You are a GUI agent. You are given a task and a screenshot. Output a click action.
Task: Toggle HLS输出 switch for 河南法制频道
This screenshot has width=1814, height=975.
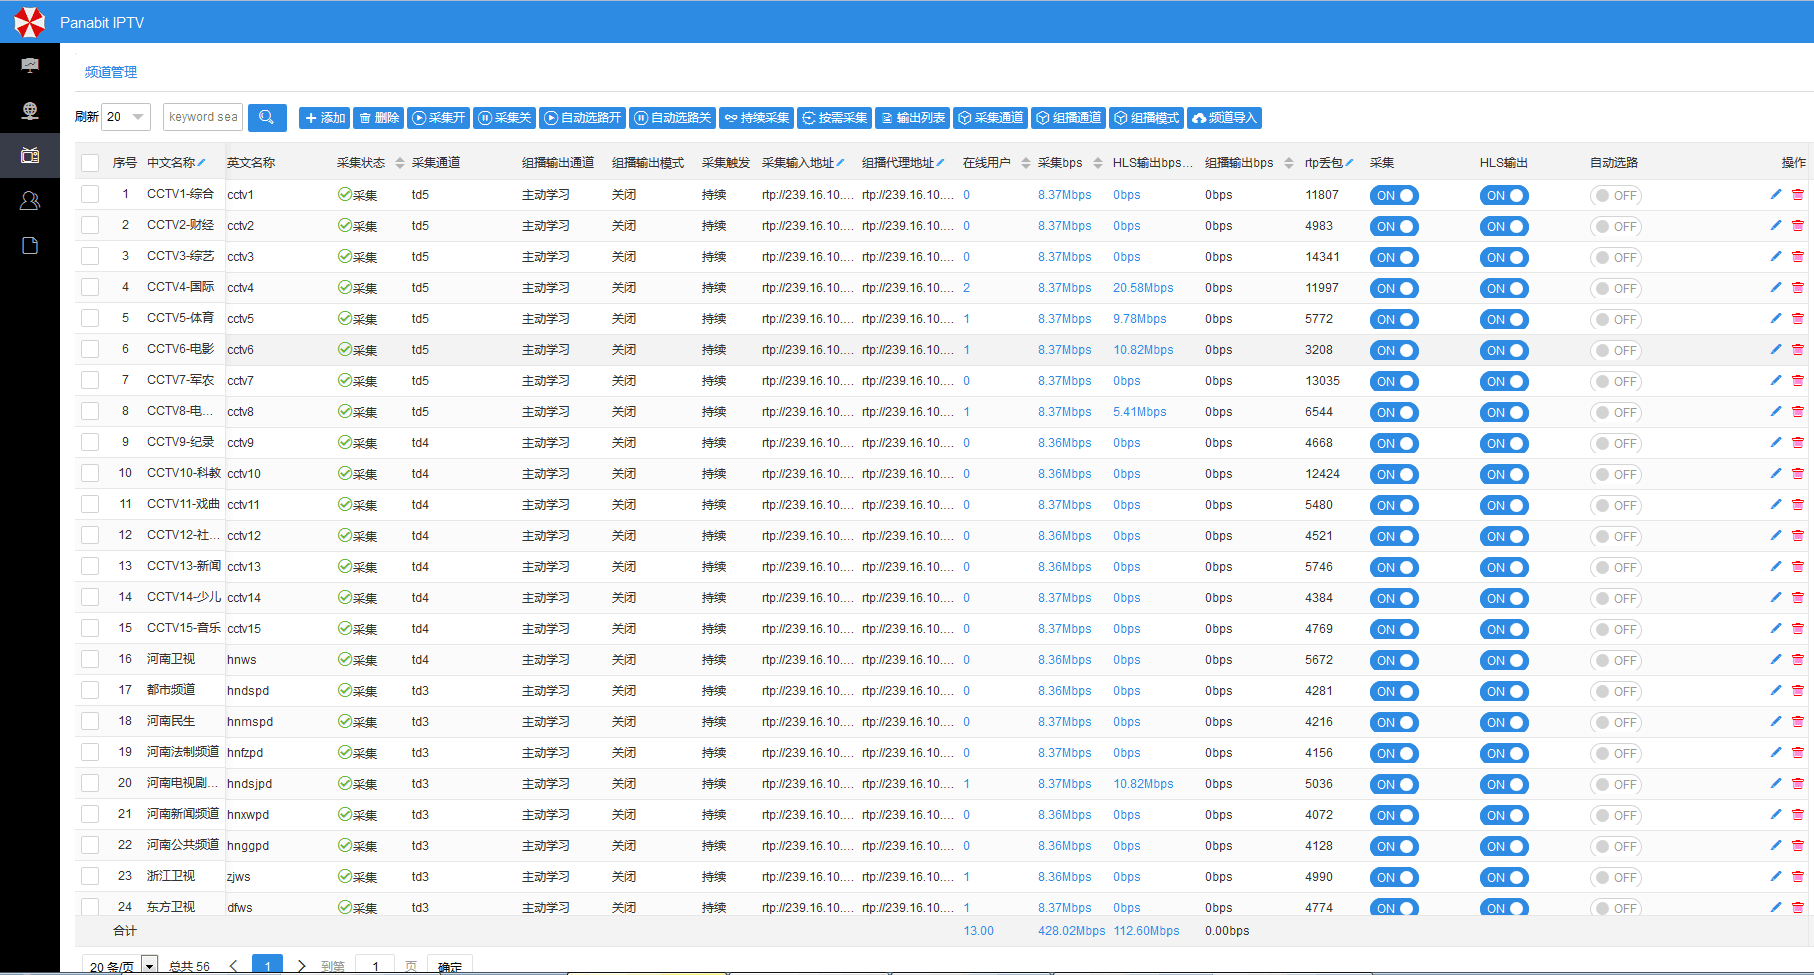coord(1504,753)
